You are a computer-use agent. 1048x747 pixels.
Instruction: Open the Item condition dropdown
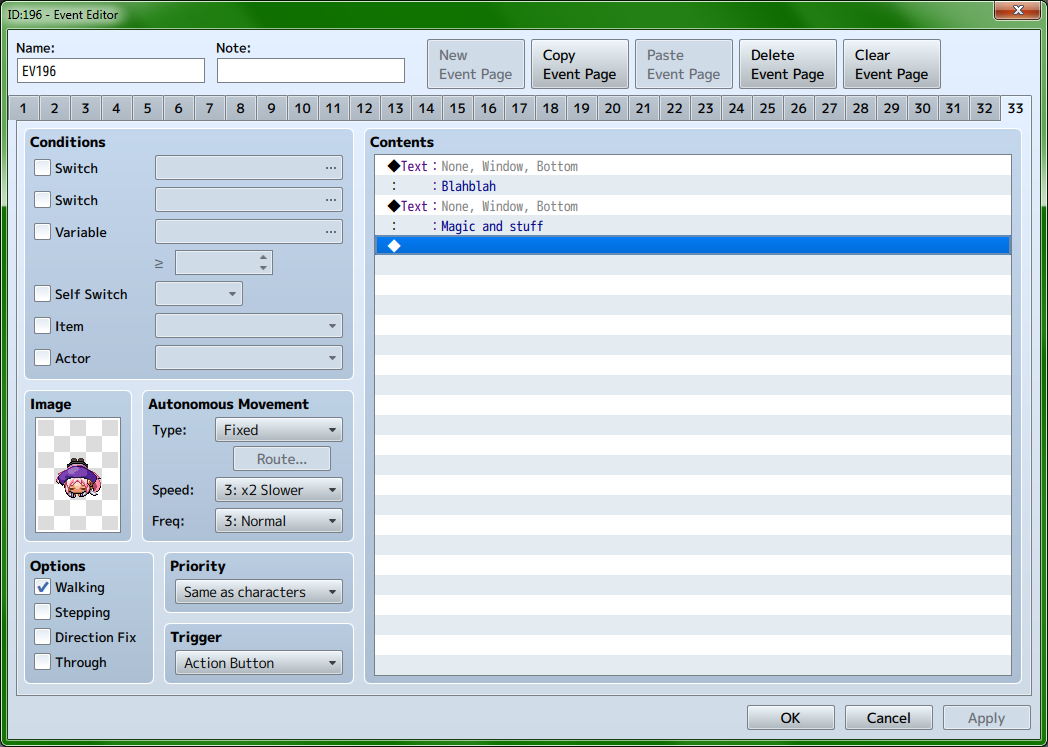(x=249, y=326)
